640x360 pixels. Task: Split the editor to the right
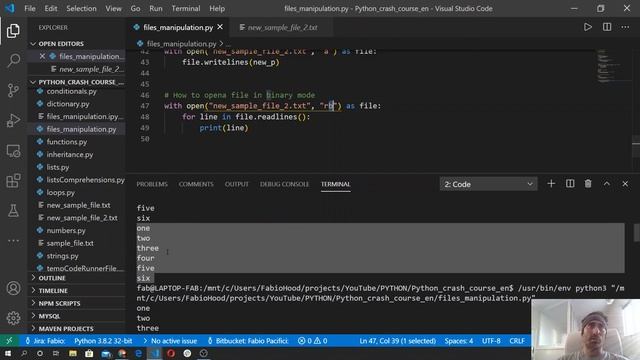pos(607,27)
